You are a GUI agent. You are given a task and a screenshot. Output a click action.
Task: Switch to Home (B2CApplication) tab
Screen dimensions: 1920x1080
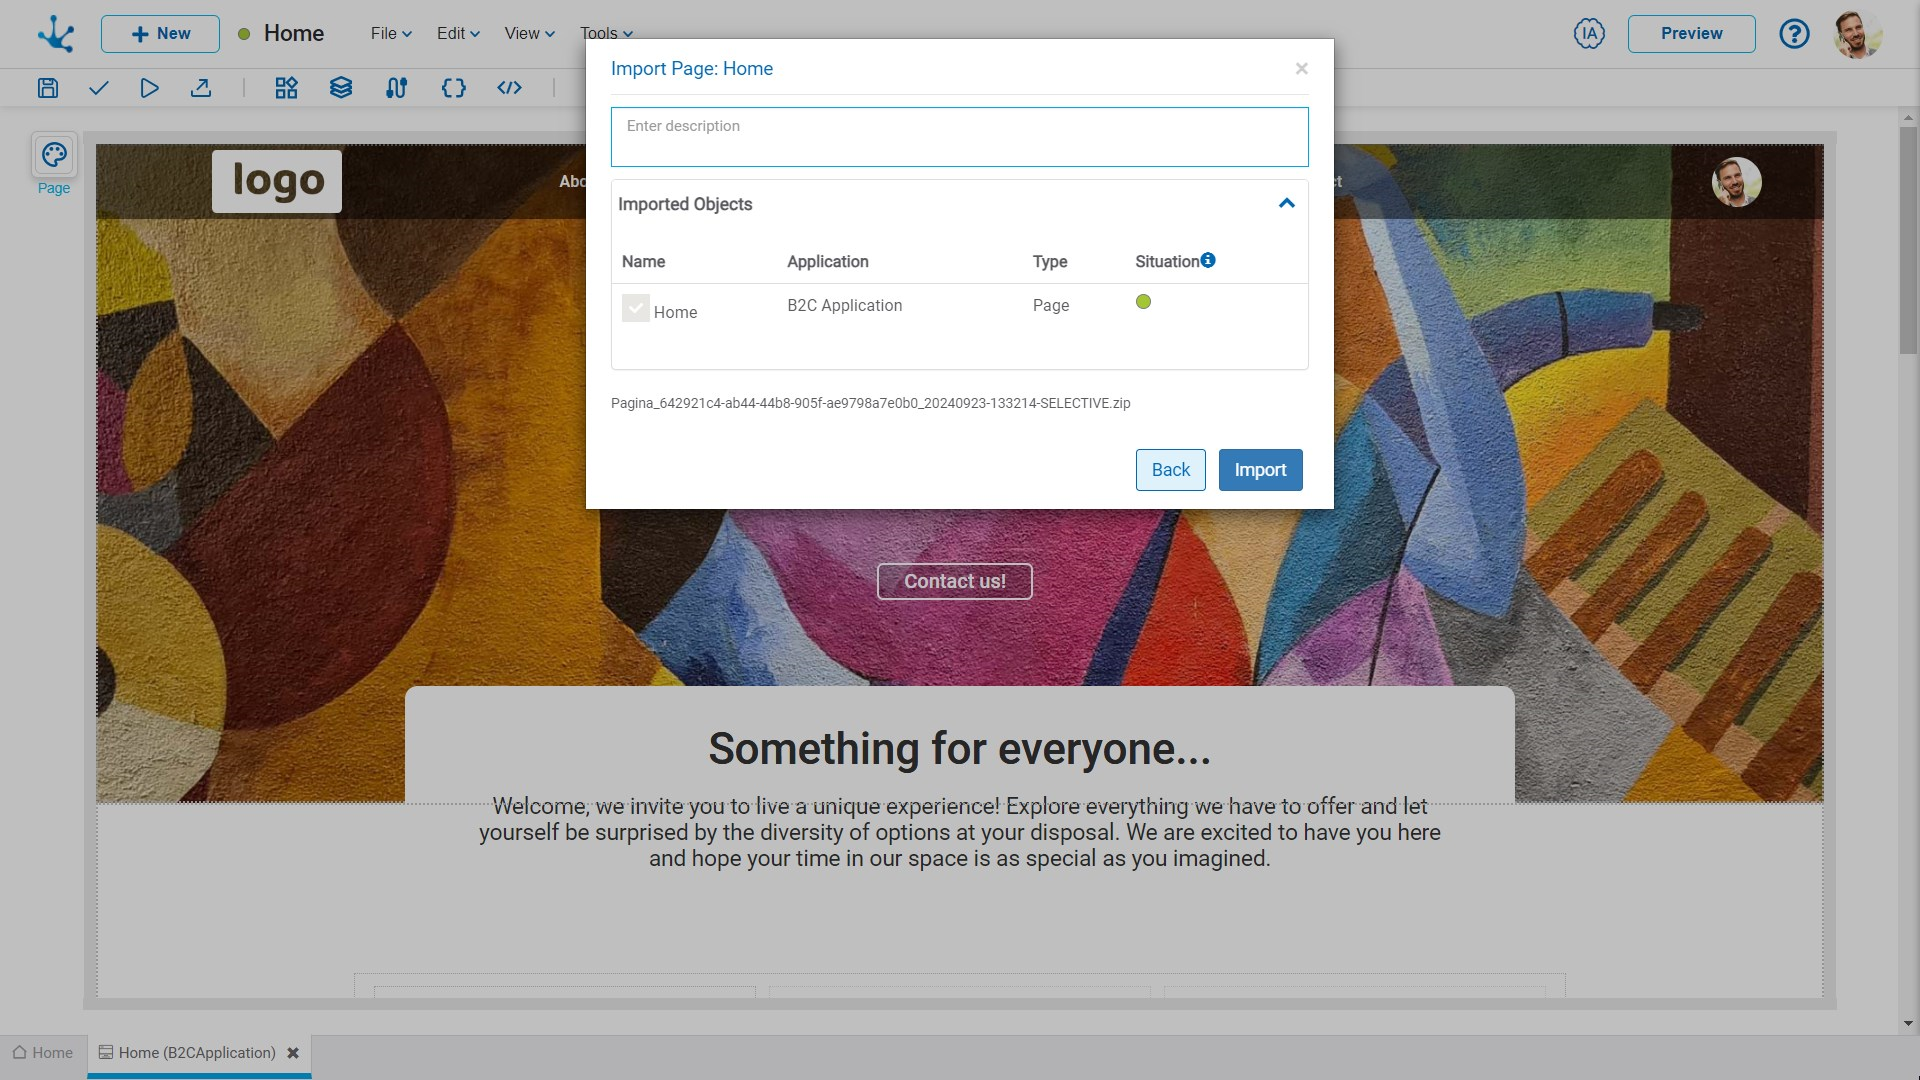pyautogui.click(x=196, y=1053)
